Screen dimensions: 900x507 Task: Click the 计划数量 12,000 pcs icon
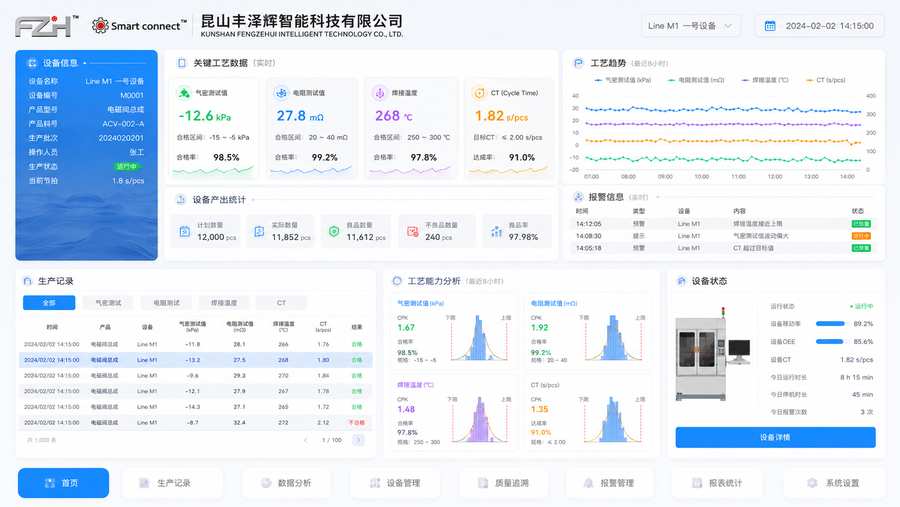pyautogui.click(x=185, y=231)
